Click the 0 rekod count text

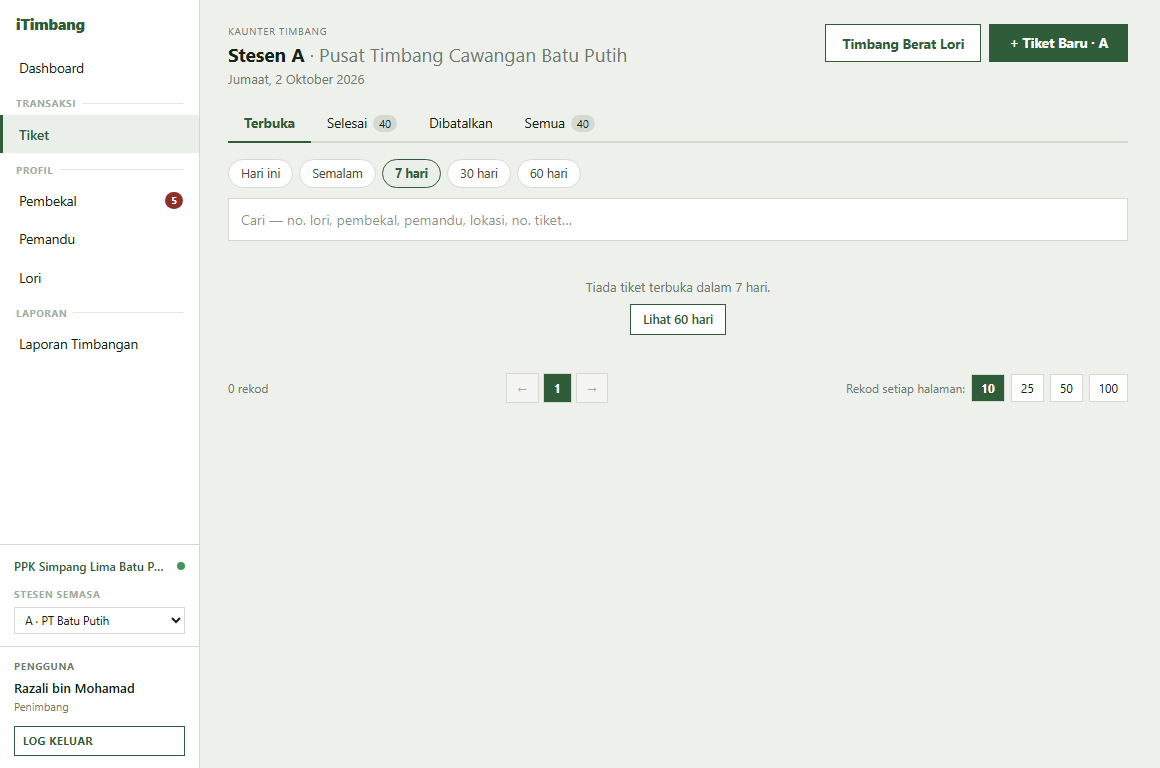(248, 389)
